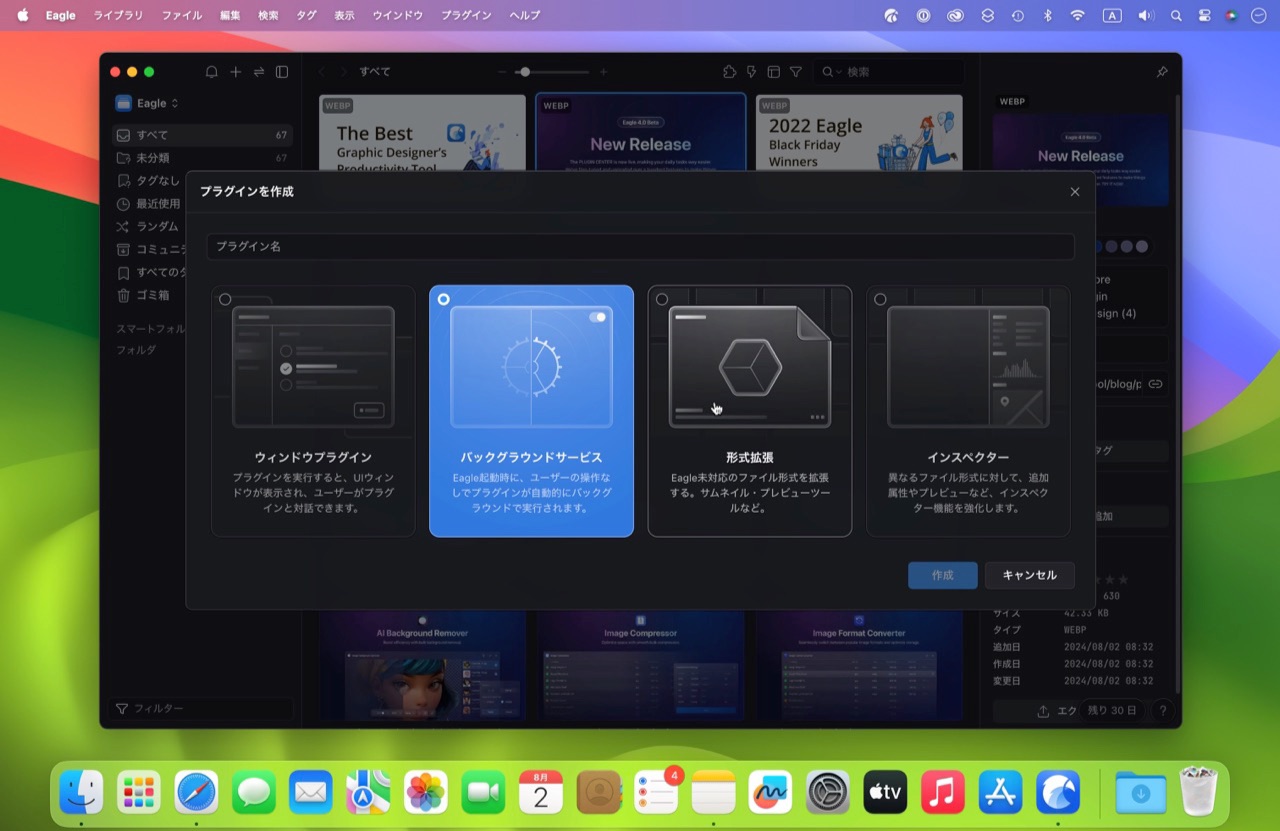The height and width of the screenshot is (831, 1280).
Task: Close the プラグインを作成 dialog
Action: (x=1075, y=192)
